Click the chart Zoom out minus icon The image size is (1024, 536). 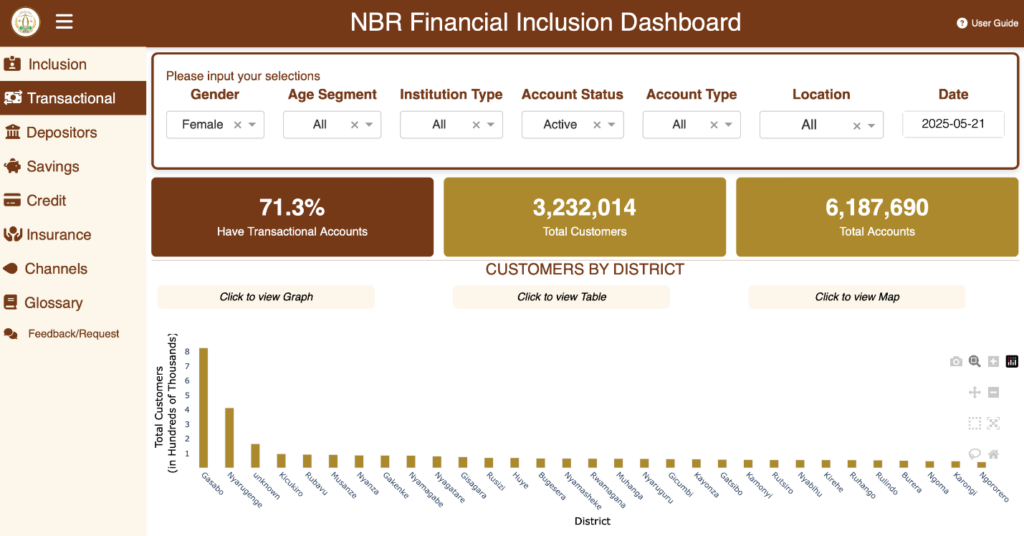[993, 393]
